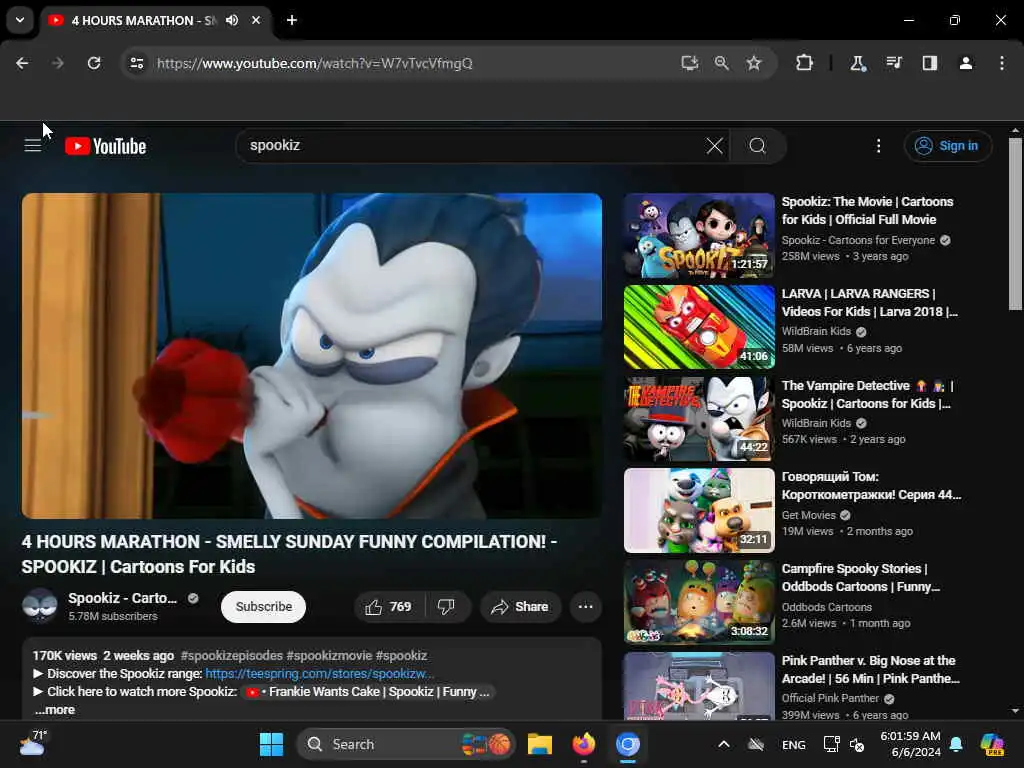Open Spookiz channel avatar
This screenshot has width=1024, height=768.
point(39,606)
